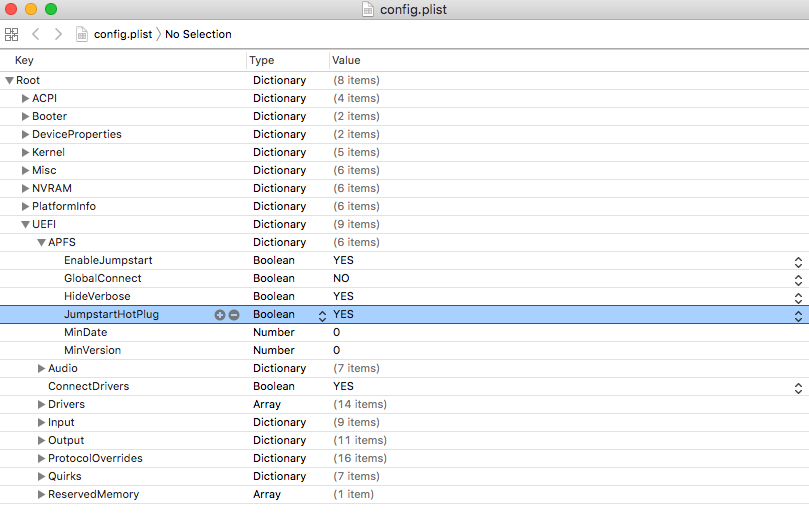The height and width of the screenshot is (522, 809).
Task: Click the config.plist file icon in jump bar
Action: (82, 34)
